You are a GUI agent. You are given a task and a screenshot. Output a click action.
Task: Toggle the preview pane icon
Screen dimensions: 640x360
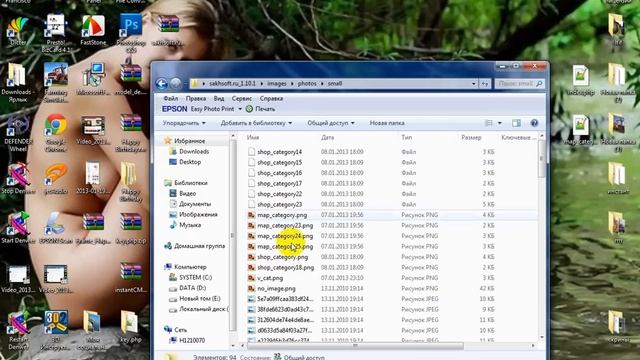click(516, 123)
